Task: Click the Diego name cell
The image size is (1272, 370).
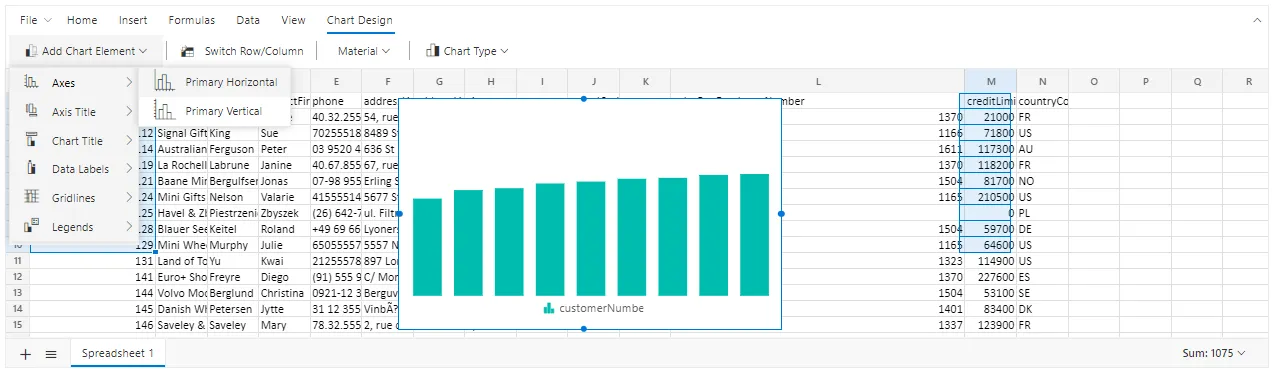Action: point(284,277)
